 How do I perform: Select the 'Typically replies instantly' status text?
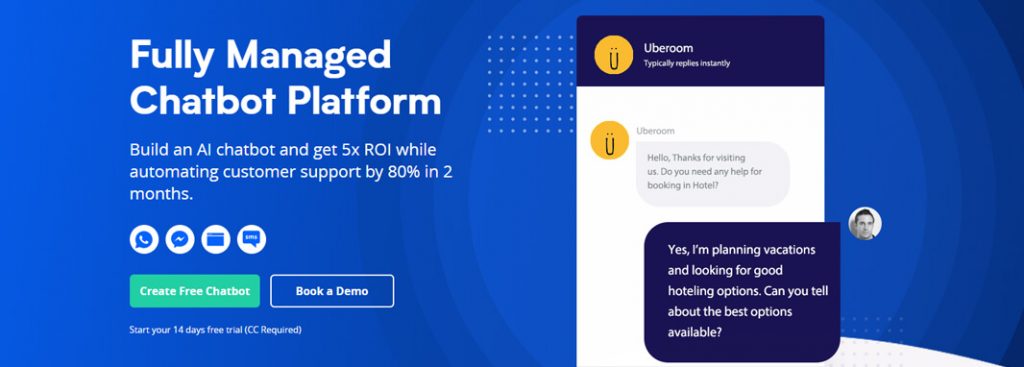[x=686, y=64]
